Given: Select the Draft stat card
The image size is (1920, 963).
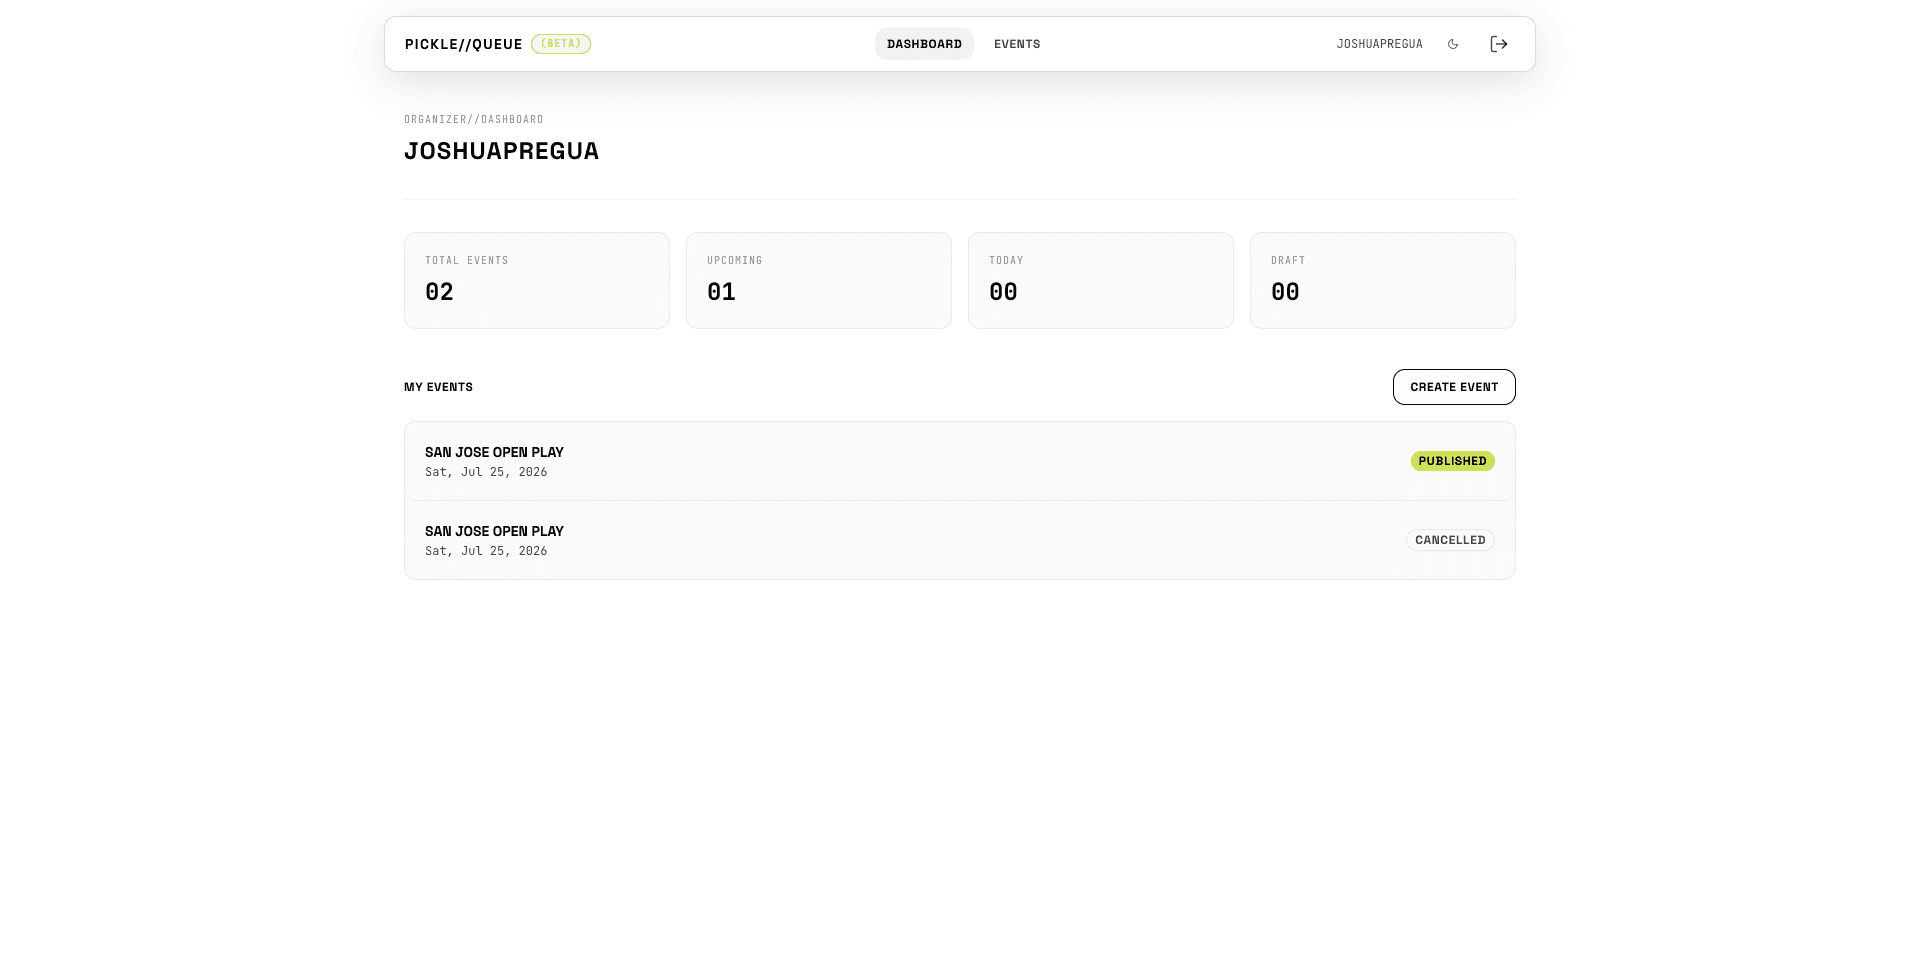Looking at the screenshot, I should point(1383,280).
